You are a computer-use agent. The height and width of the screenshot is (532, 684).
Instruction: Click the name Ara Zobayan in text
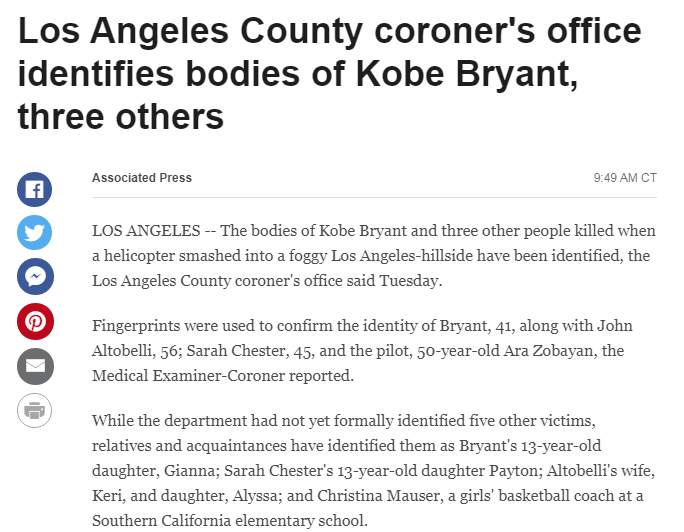click(549, 351)
